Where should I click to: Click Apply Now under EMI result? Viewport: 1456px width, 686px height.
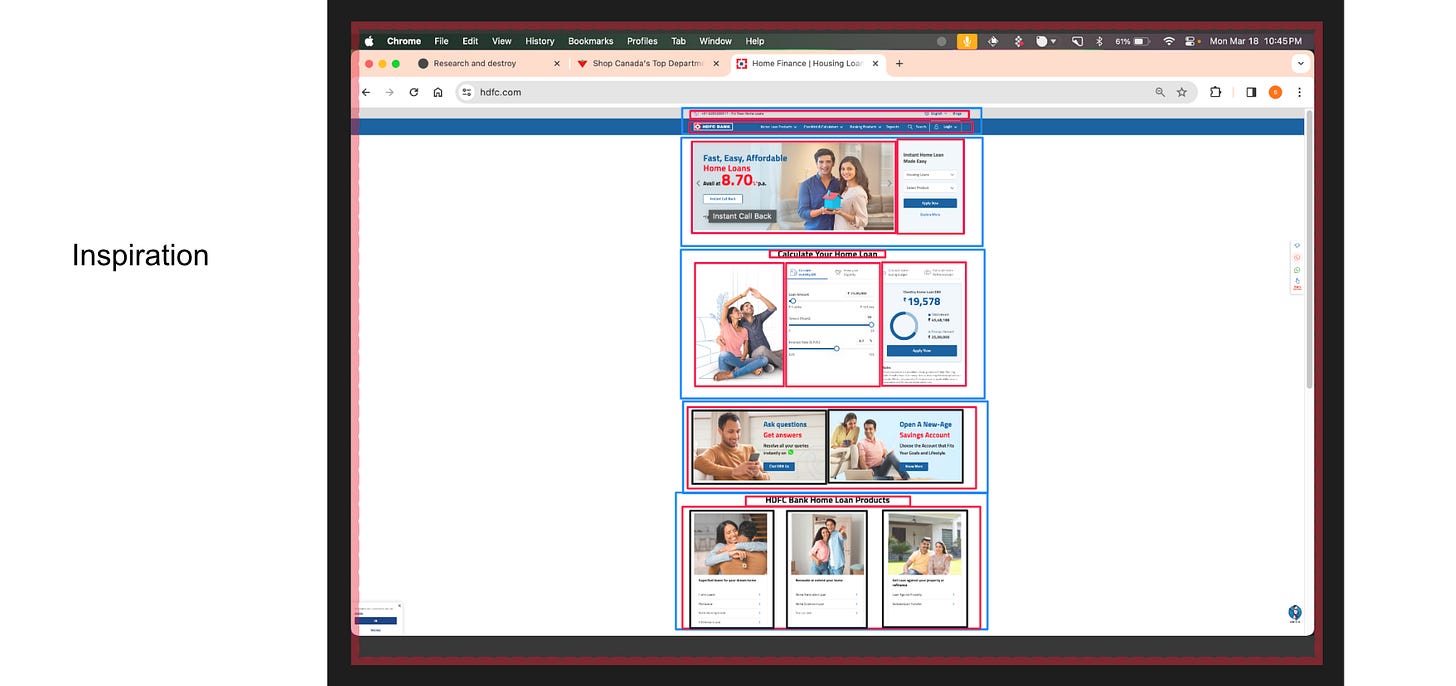922,351
